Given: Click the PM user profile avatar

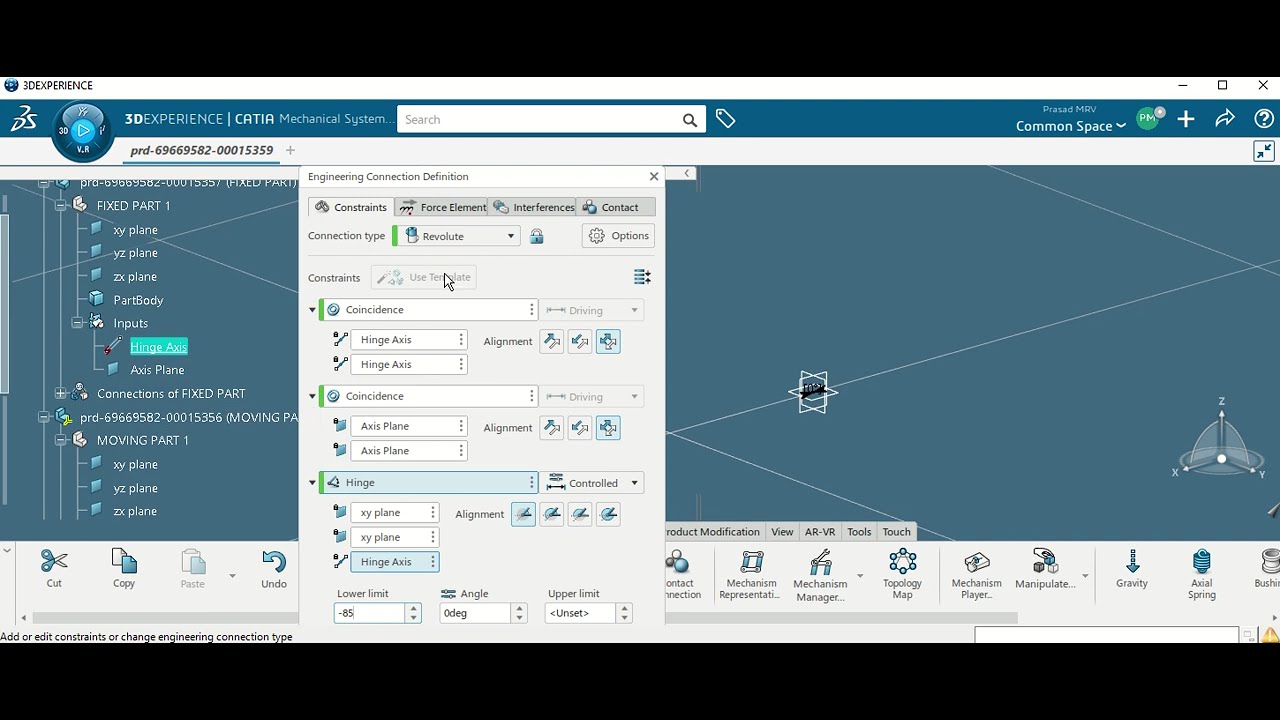Looking at the screenshot, I should 1148,118.
